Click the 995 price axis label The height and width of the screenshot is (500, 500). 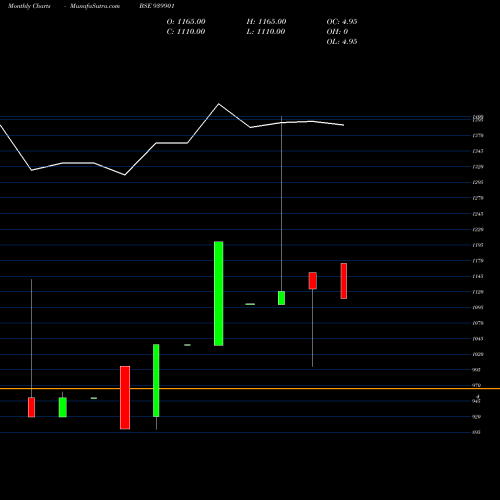pyautogui.click(x=477, y=370)
